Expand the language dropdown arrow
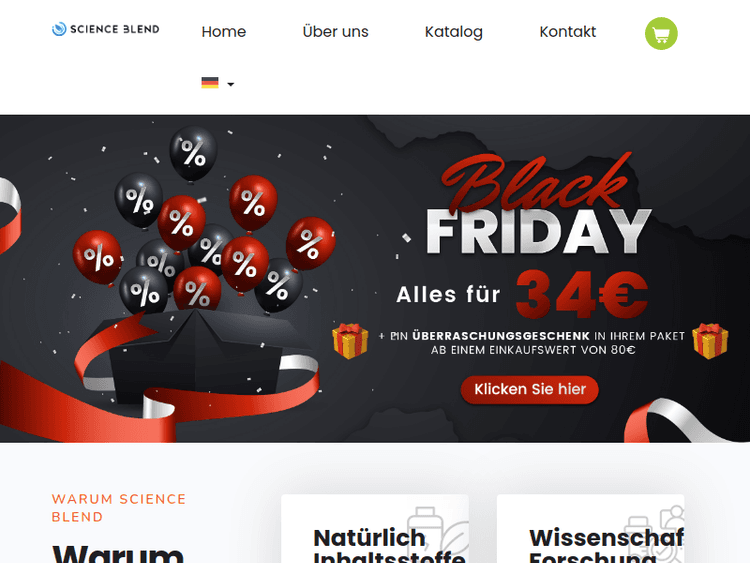 (x=231, y=84)
